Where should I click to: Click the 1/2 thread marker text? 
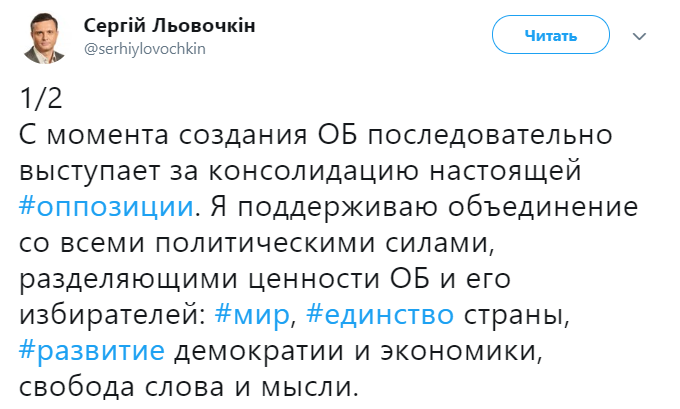click(41, 100)
